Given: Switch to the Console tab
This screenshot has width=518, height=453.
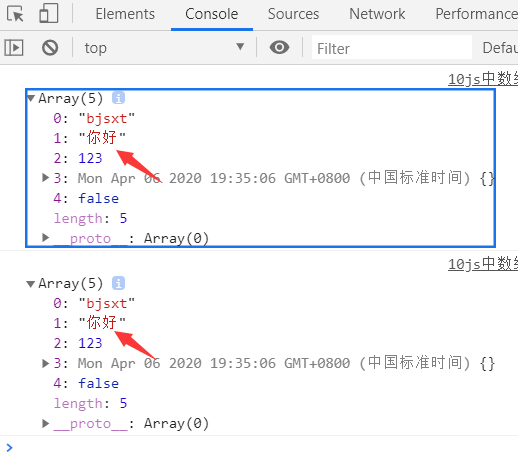Looking at the screenshot, I should pyautogui.click(x=212, y=14).
